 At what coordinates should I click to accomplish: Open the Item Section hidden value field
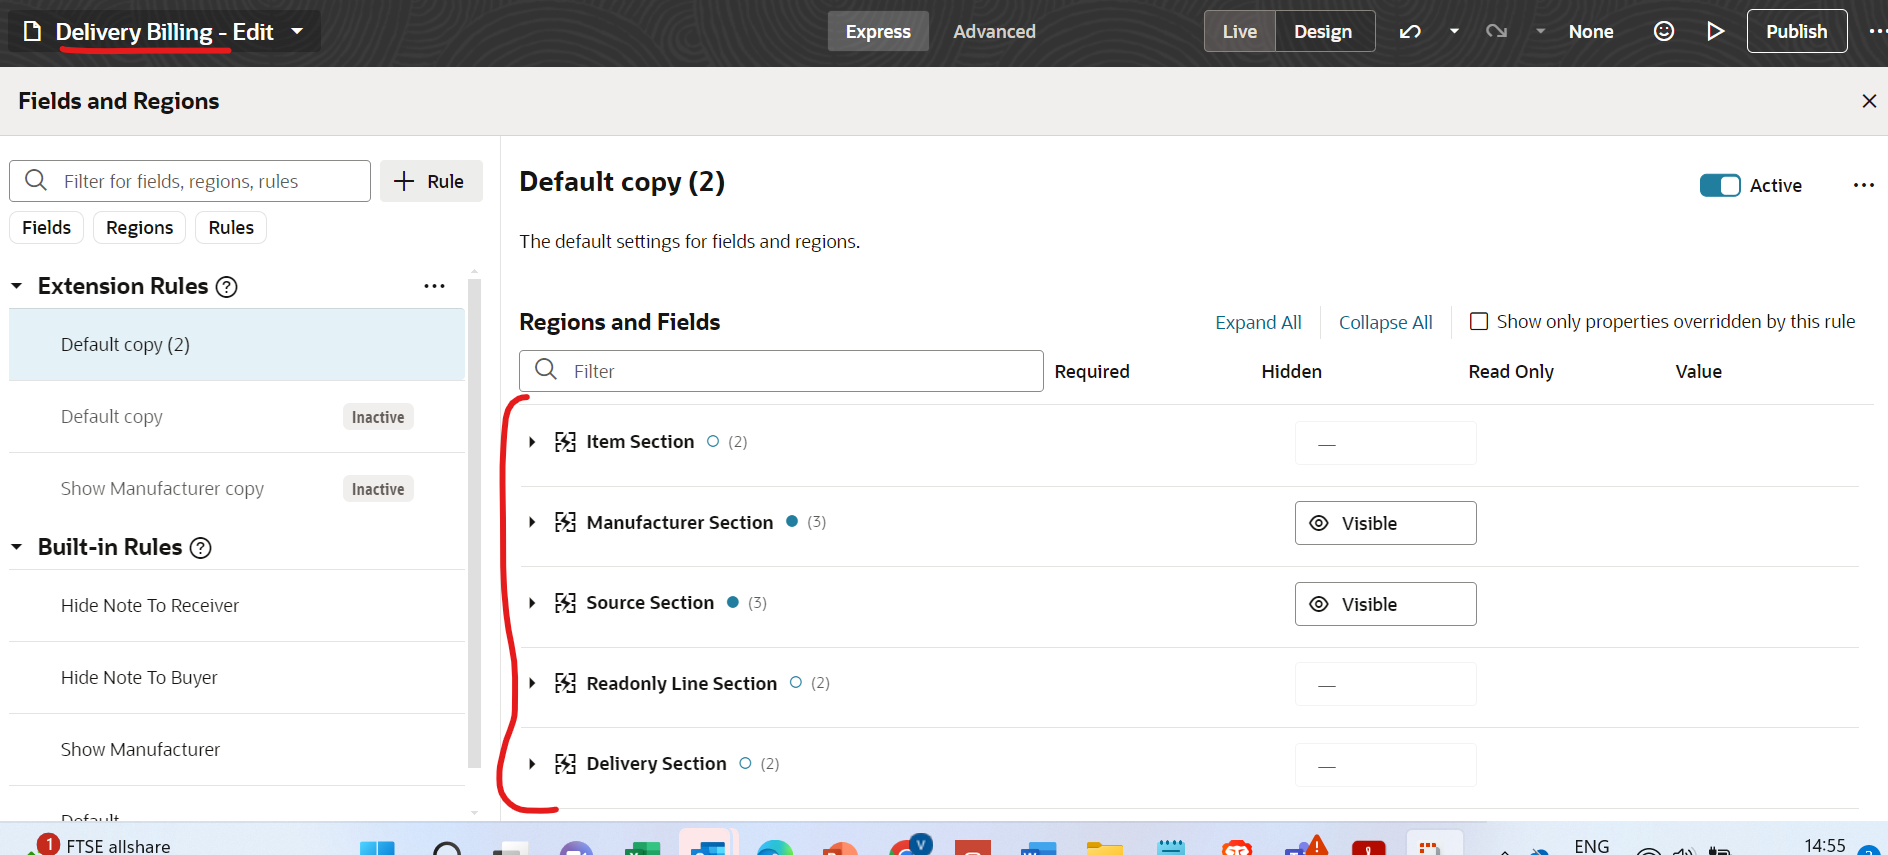coord(1385,443)
